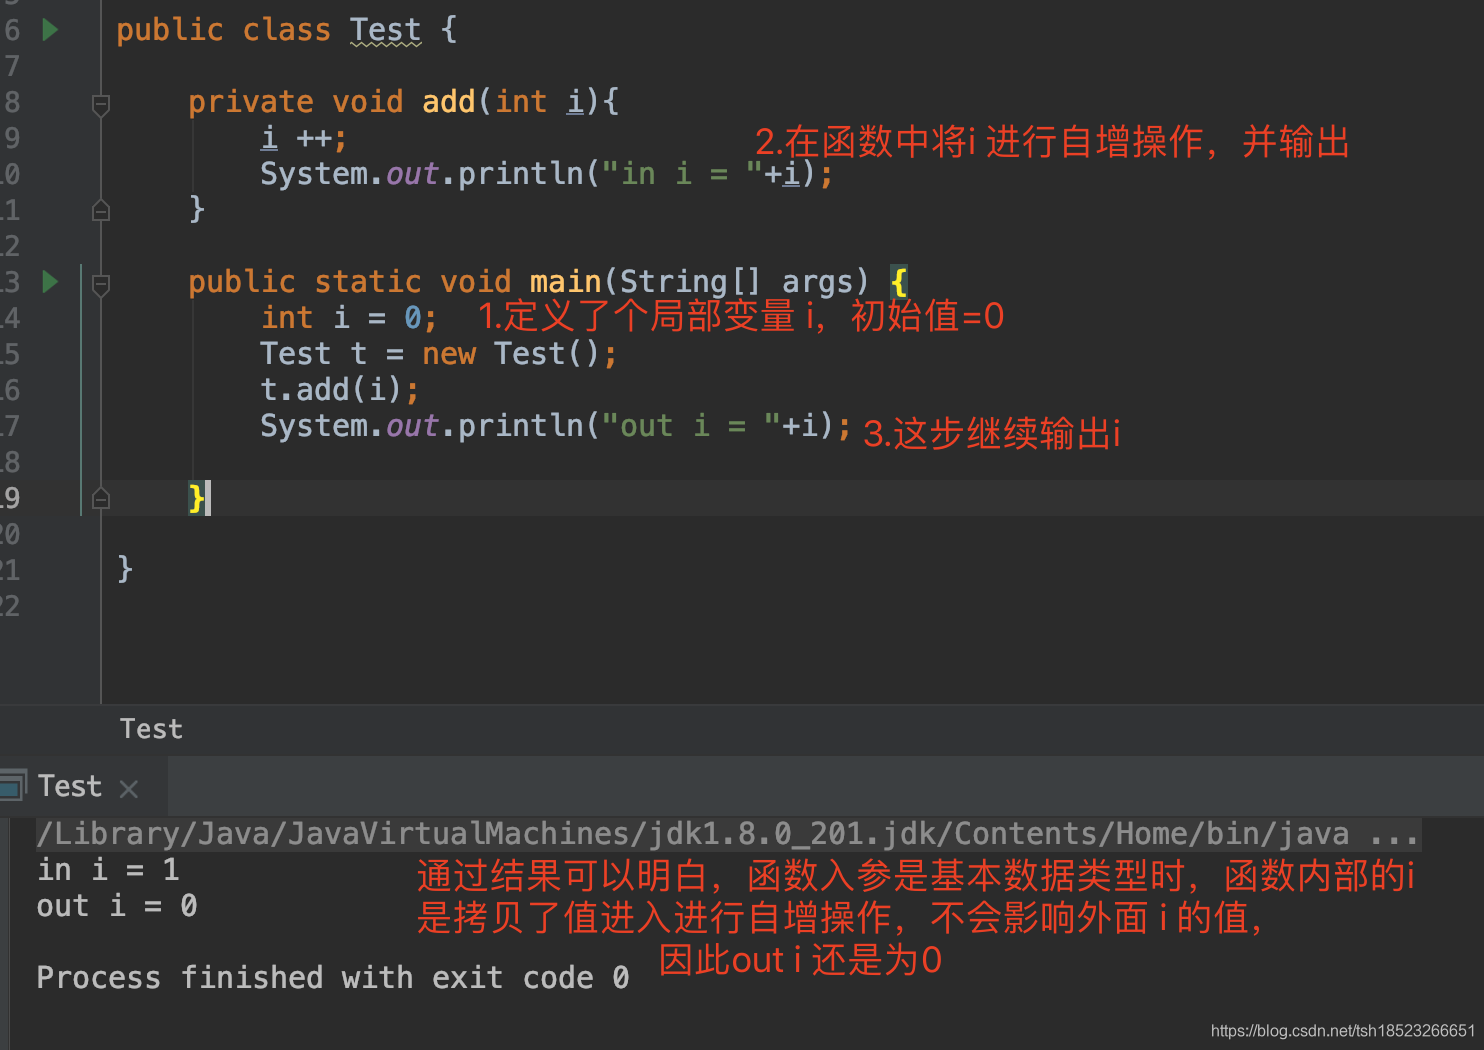
Task: Click the run tool window icon beside the Test tab
Action: click(x=12, y=786)
